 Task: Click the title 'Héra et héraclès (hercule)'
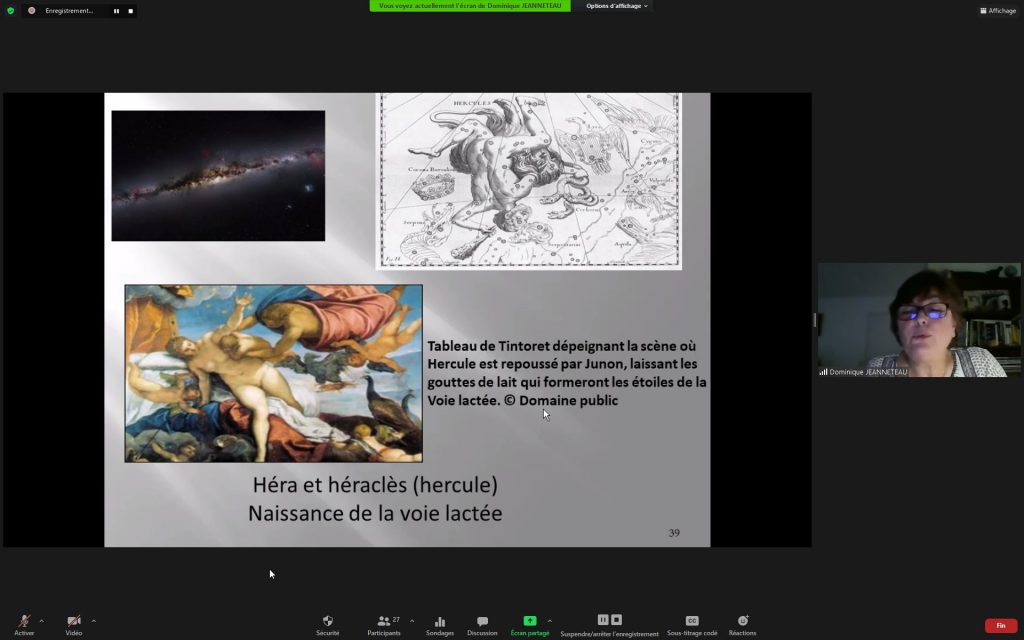click(375, 485)
